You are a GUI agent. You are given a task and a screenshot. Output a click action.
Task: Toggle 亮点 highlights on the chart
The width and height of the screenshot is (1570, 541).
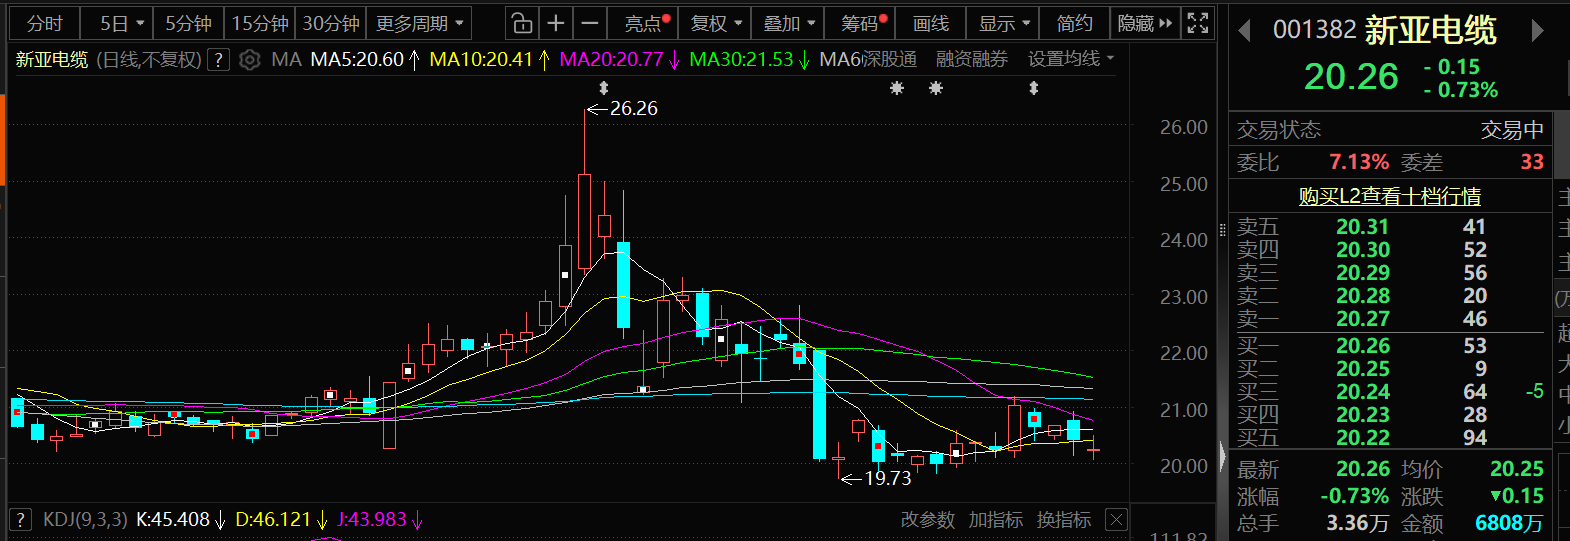tap(645, 23)
